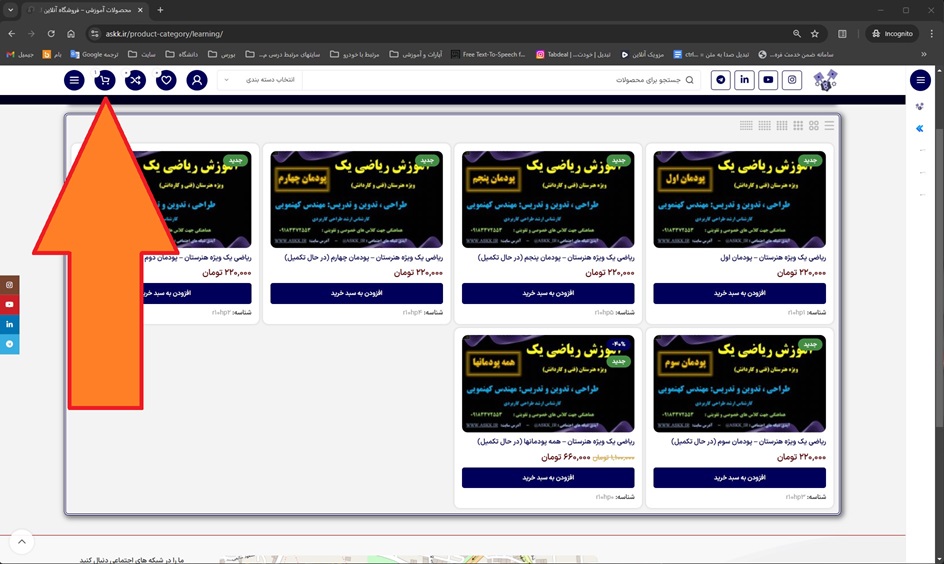The height and width of the screenshot is (564, 944).
Task: Open the Instagram icon in header
Action: tap(792, 80)
